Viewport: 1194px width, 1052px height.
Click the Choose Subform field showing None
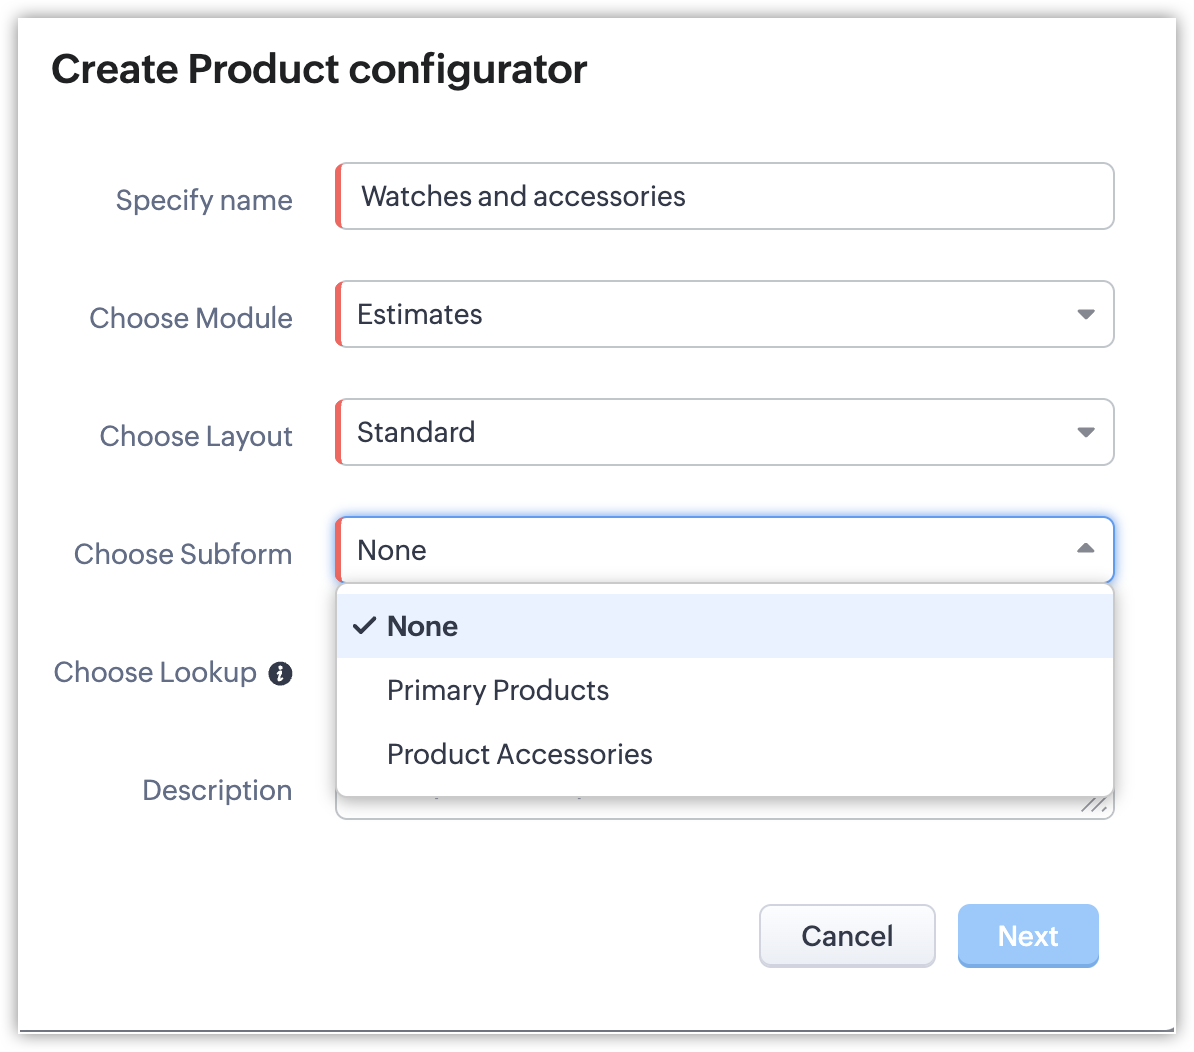pos(700,550)
